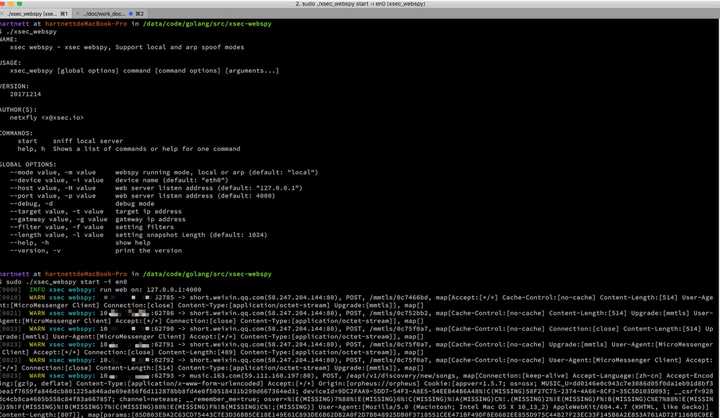Click the 'VERSION:' heading

click(14, 86)
